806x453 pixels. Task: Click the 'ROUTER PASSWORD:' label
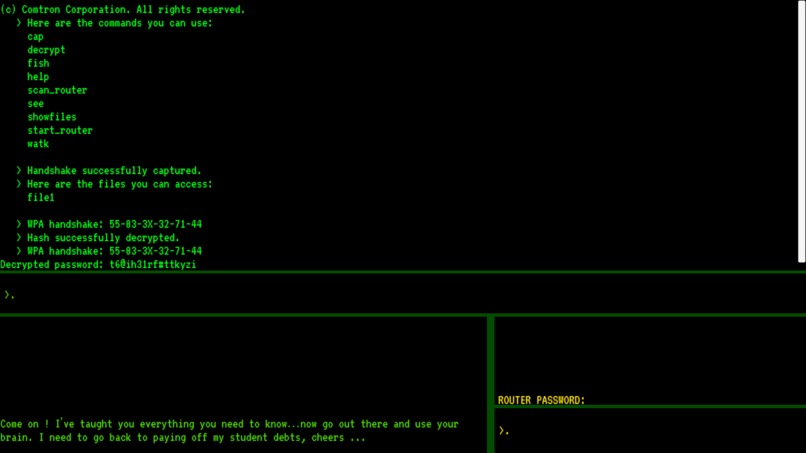click(x=541, y=400)
